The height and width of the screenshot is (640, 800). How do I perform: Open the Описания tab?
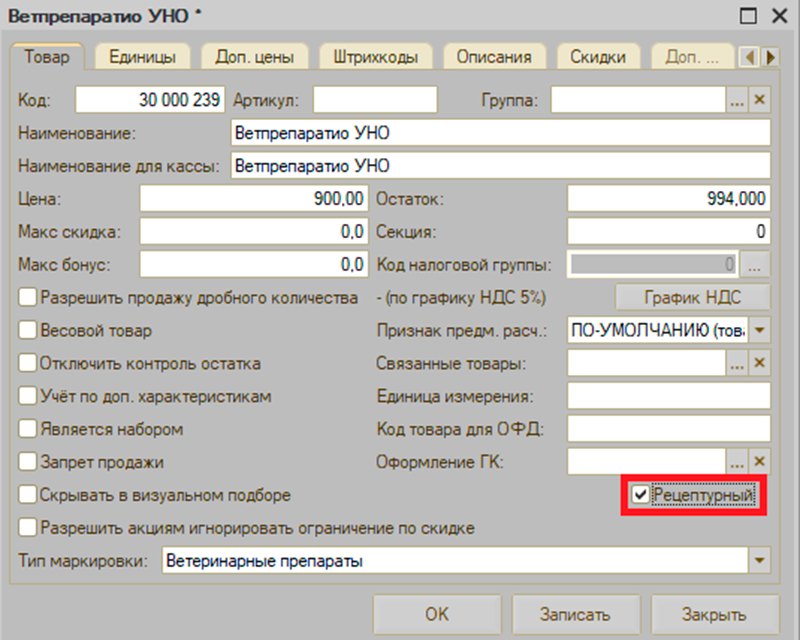(x=494, y=57)
